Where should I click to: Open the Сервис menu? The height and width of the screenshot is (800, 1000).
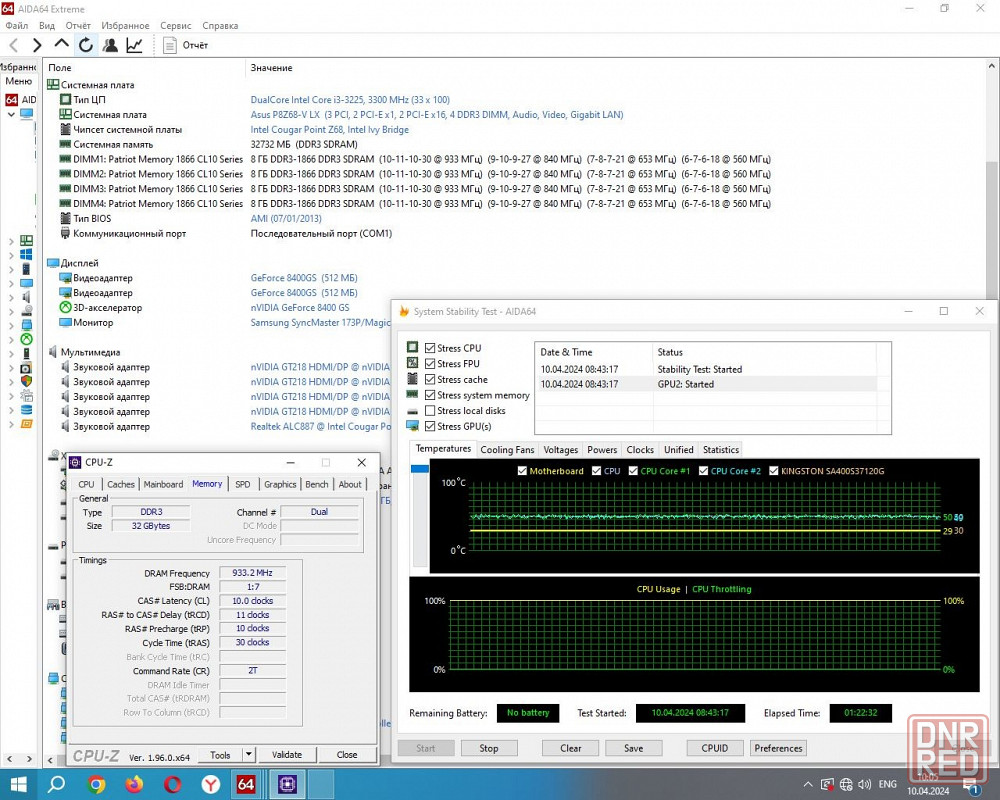[x=176, y=25]
